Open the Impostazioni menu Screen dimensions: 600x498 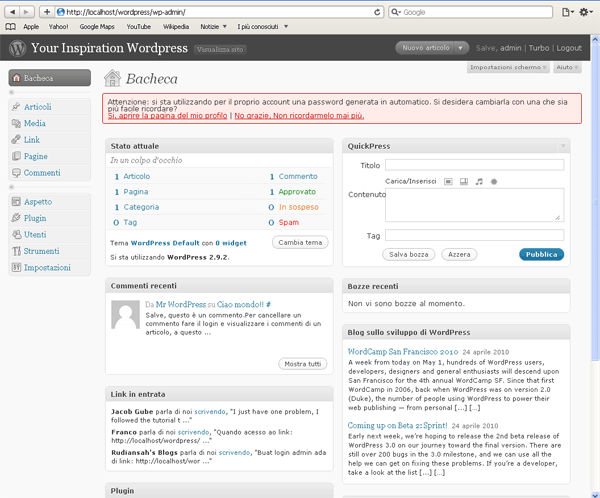(x=47, y=267)
